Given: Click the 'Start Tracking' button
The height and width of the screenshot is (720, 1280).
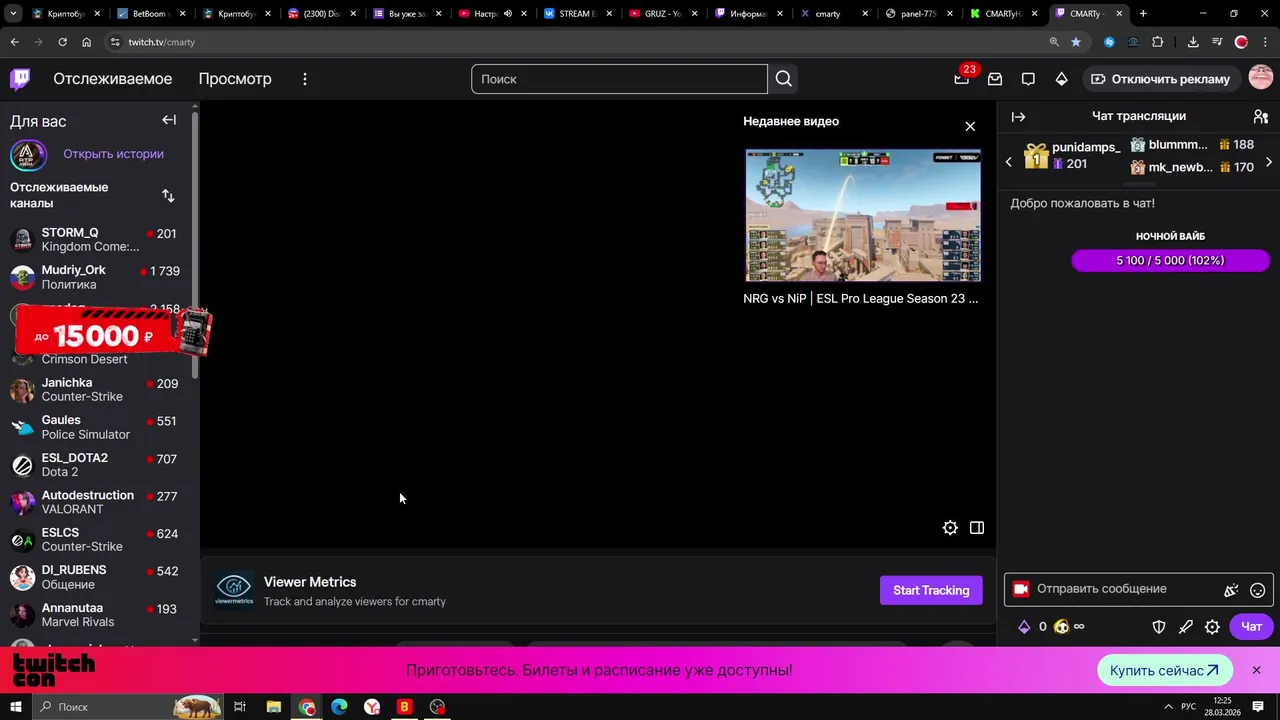Looking at the screenshot, I should [x=931, y=590].
